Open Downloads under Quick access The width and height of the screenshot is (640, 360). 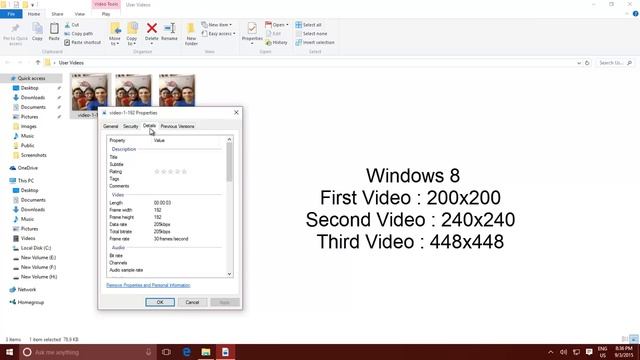tap(33, 98)
